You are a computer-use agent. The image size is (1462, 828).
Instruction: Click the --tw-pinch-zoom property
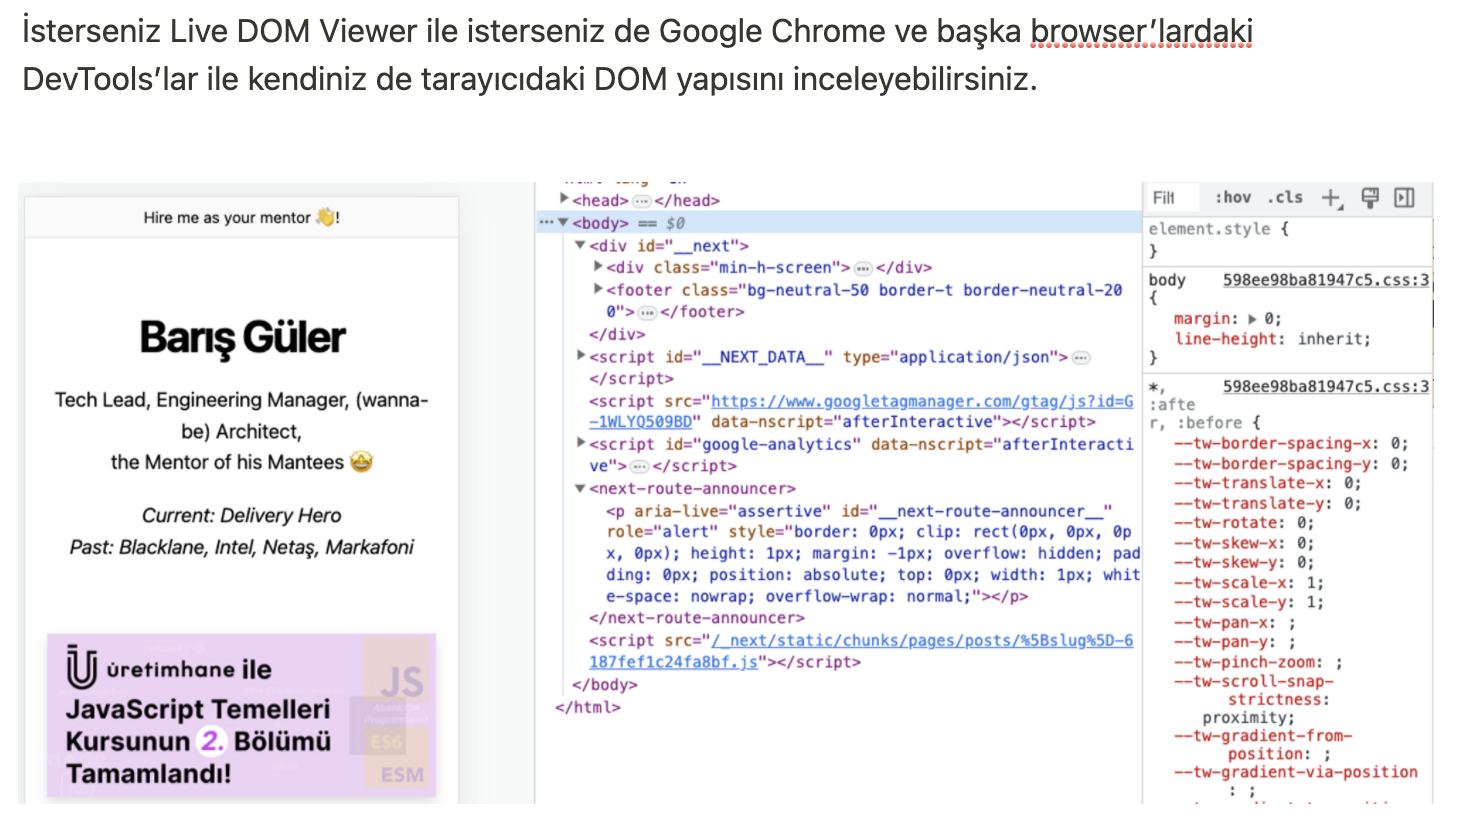click(1258, 662)
